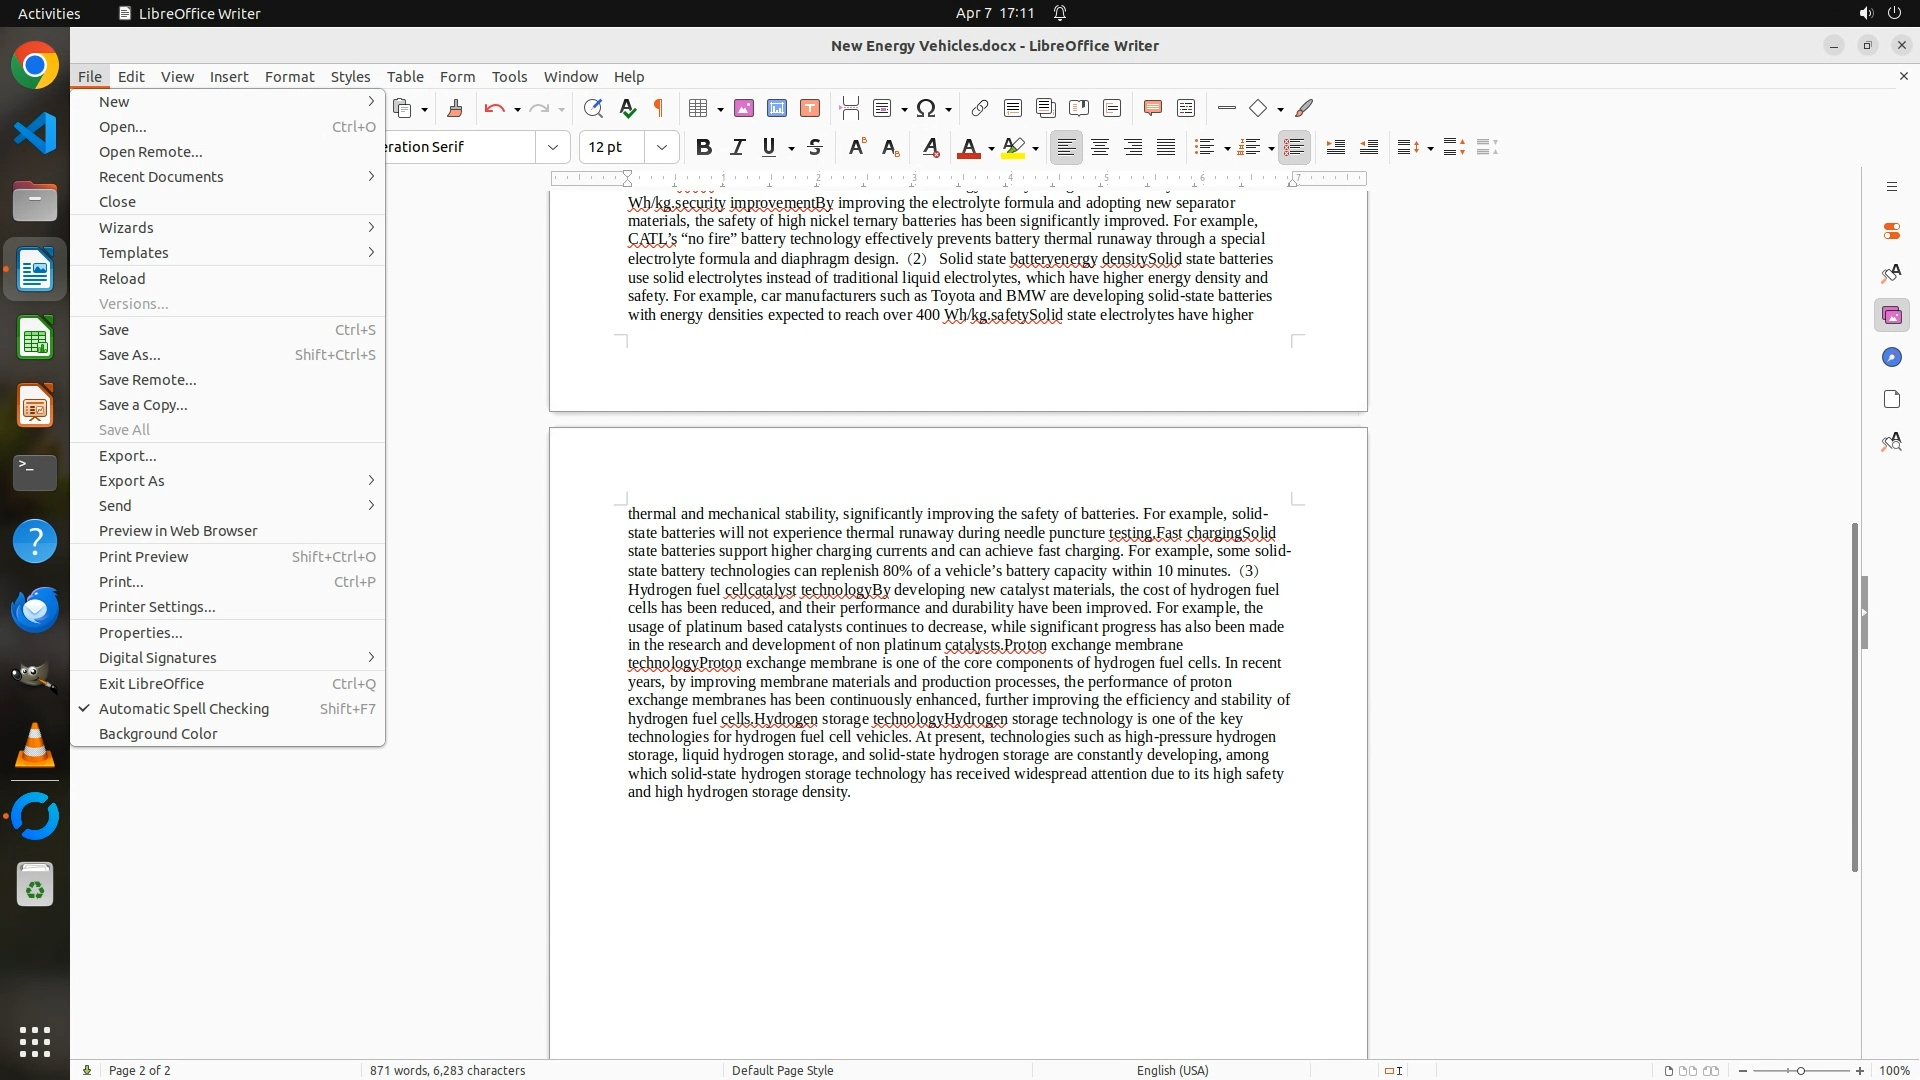Toggle Bold formatting button
The height and width of the screenshot is (1080, 1920).
[704, 147]
